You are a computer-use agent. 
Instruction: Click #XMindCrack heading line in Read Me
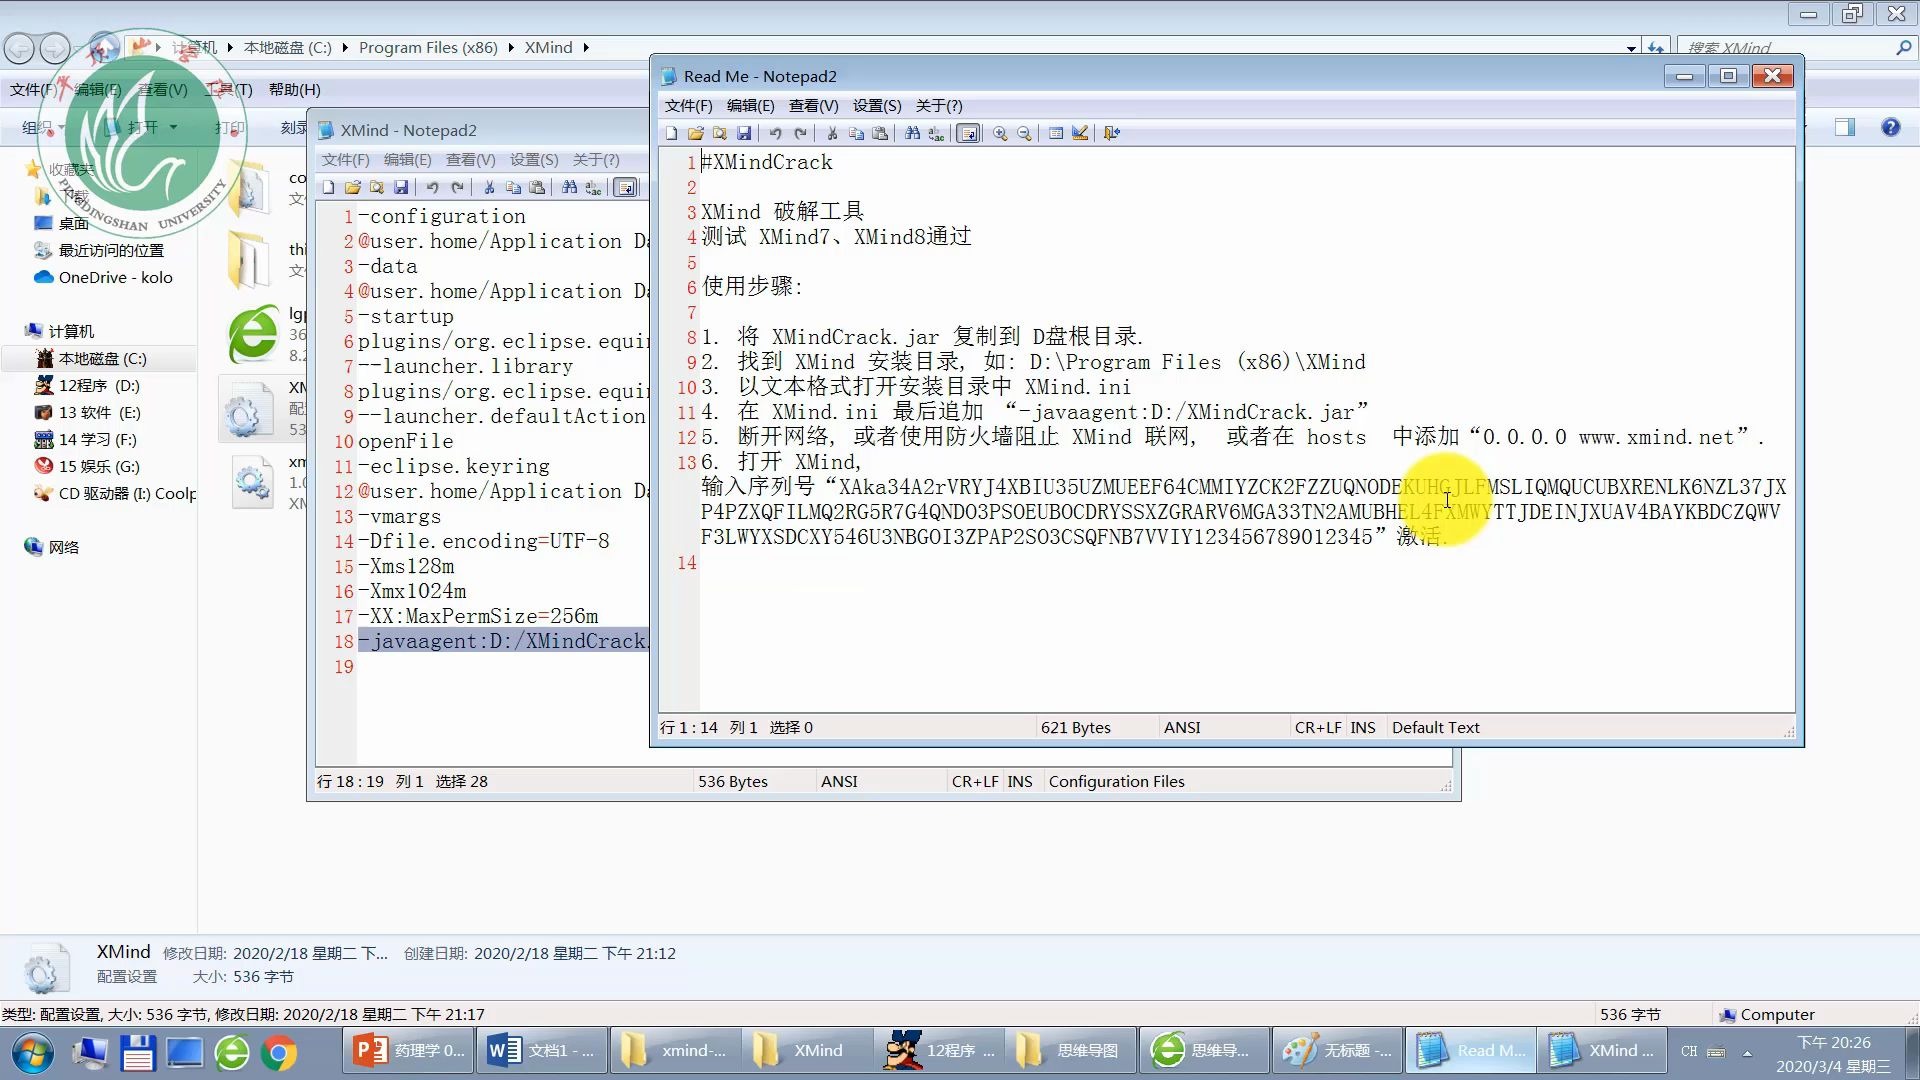(767, 162)
